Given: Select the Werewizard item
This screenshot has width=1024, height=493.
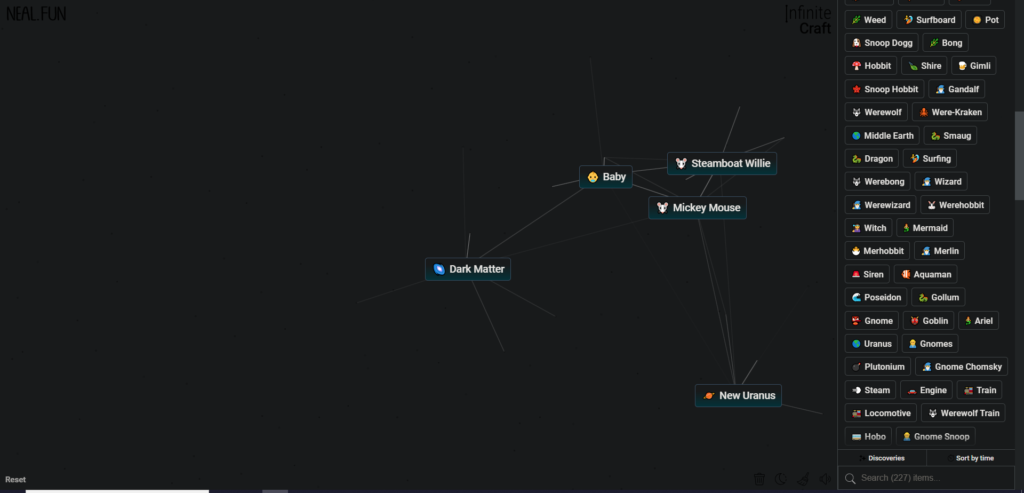Looking at the screenshot, I should 880,205.
